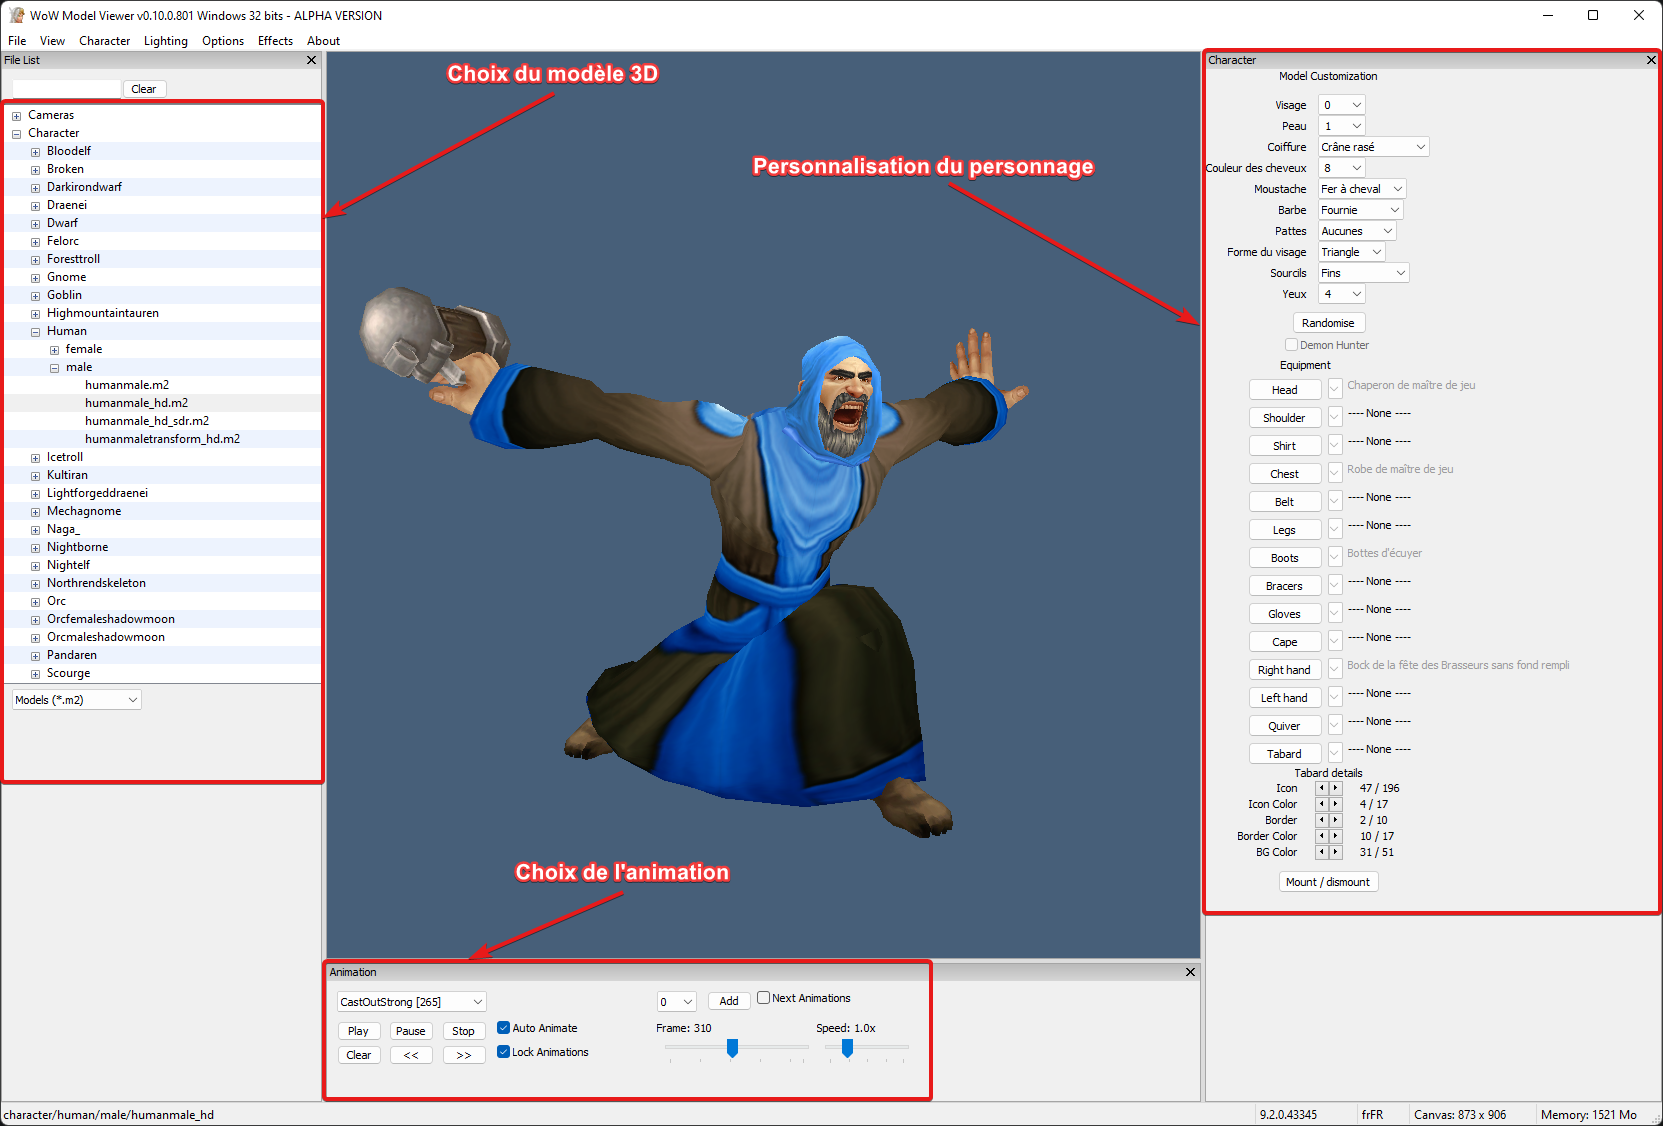The image size is (1663, 1126).
Task: Step tabard Icon 47 / 196 to the next value
Action: [x=1335, y=788]
